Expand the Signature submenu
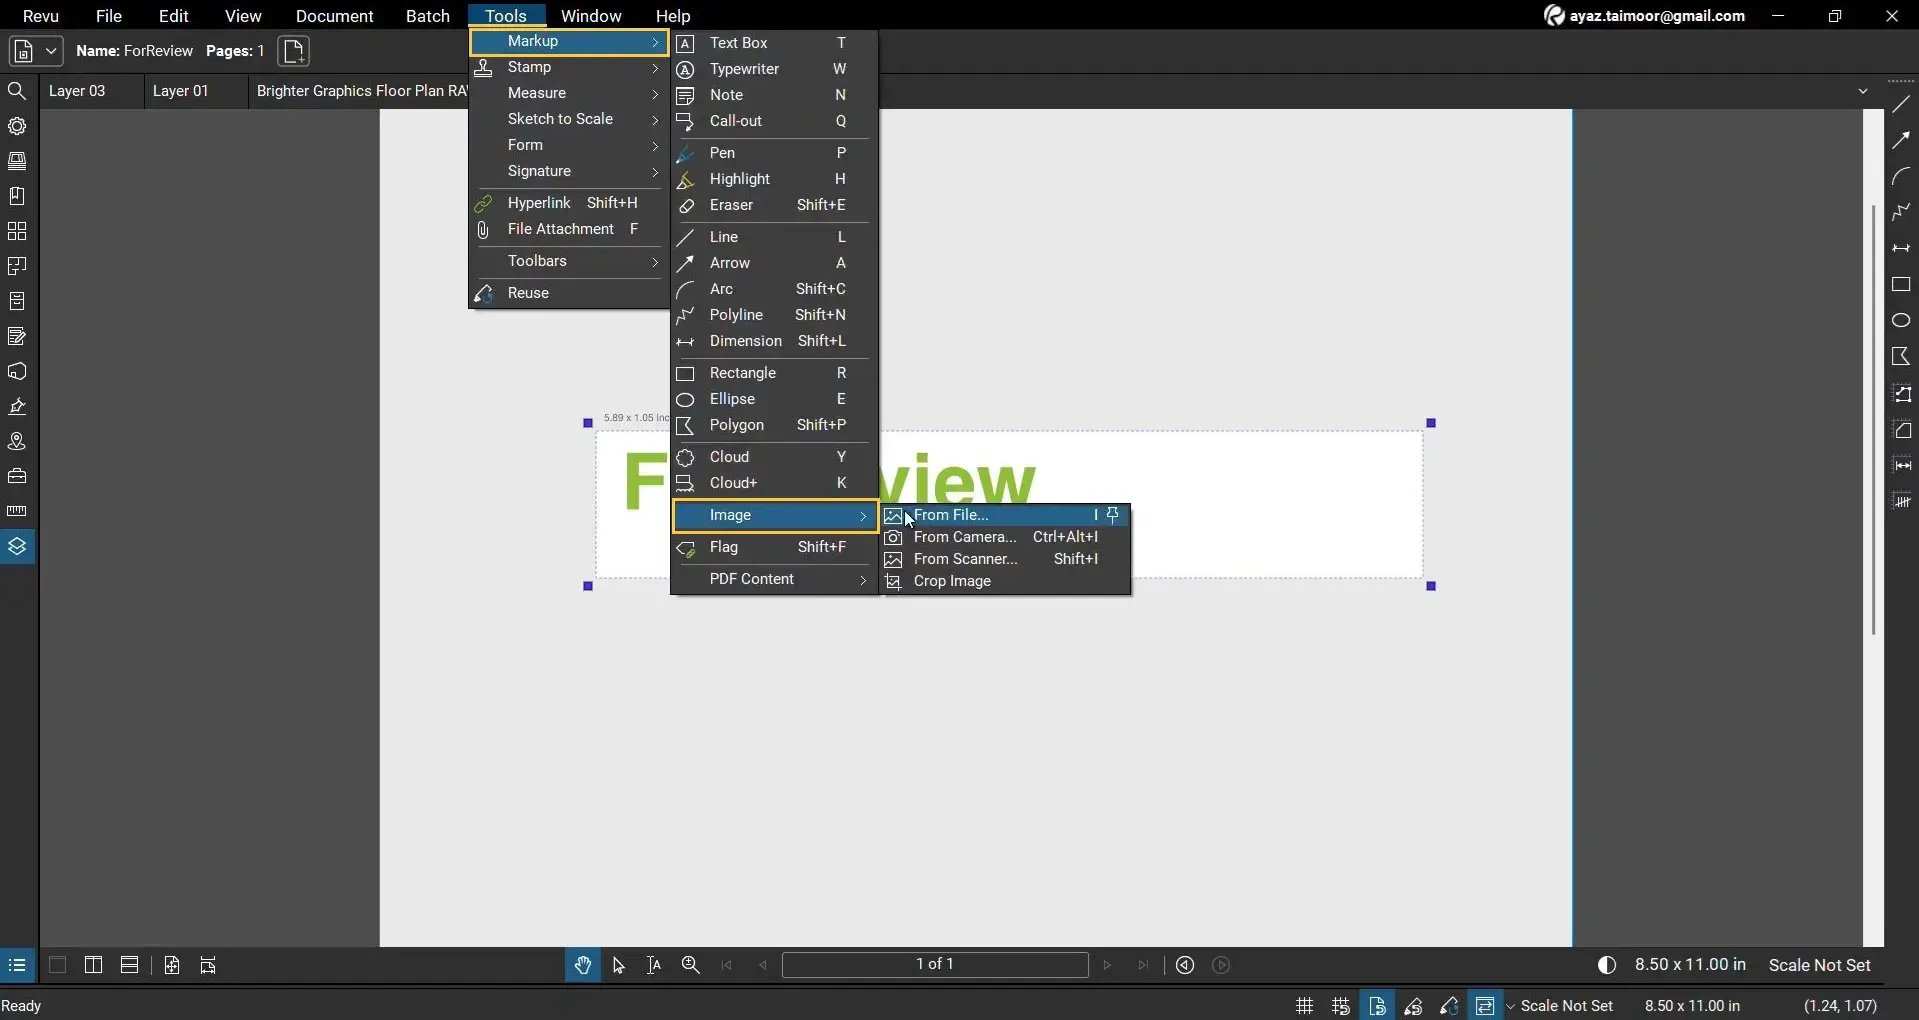1919x1020 pixels. (568, 171)
